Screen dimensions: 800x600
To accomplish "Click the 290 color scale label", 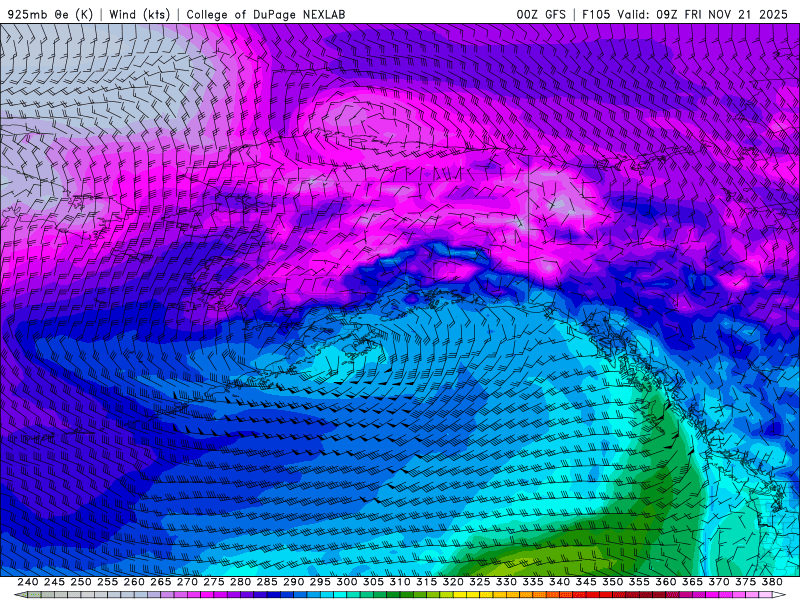I will pyautogui.click(x=293, y=582).
